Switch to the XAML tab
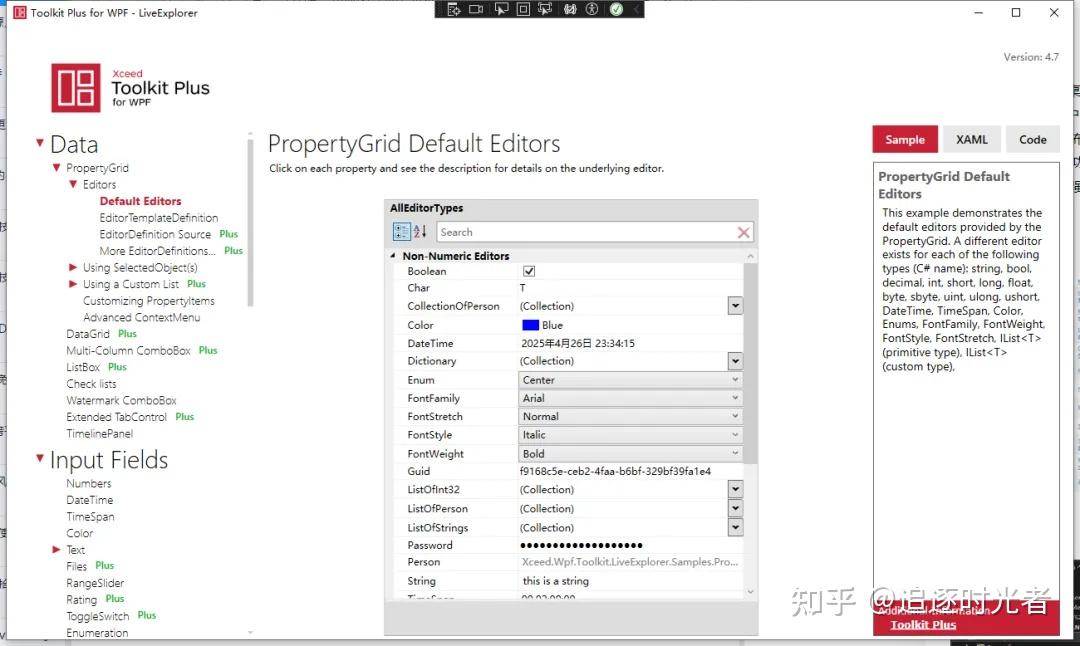The image size is (1080, 646). (971, 139)
